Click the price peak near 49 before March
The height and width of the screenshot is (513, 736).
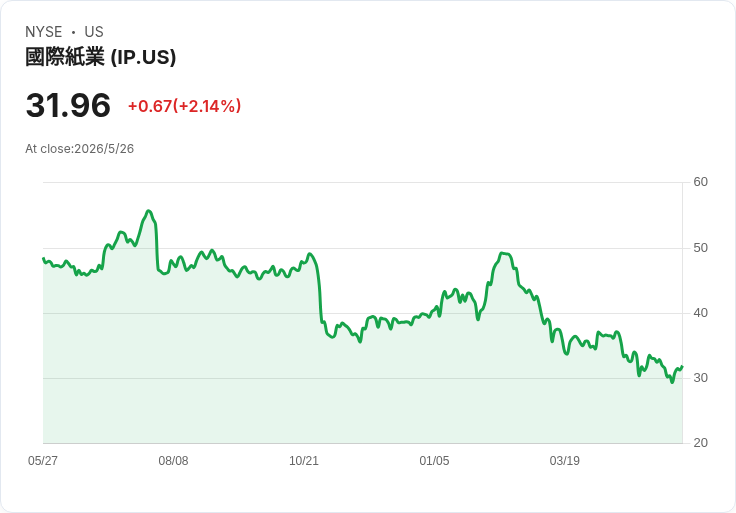[504, 253]
